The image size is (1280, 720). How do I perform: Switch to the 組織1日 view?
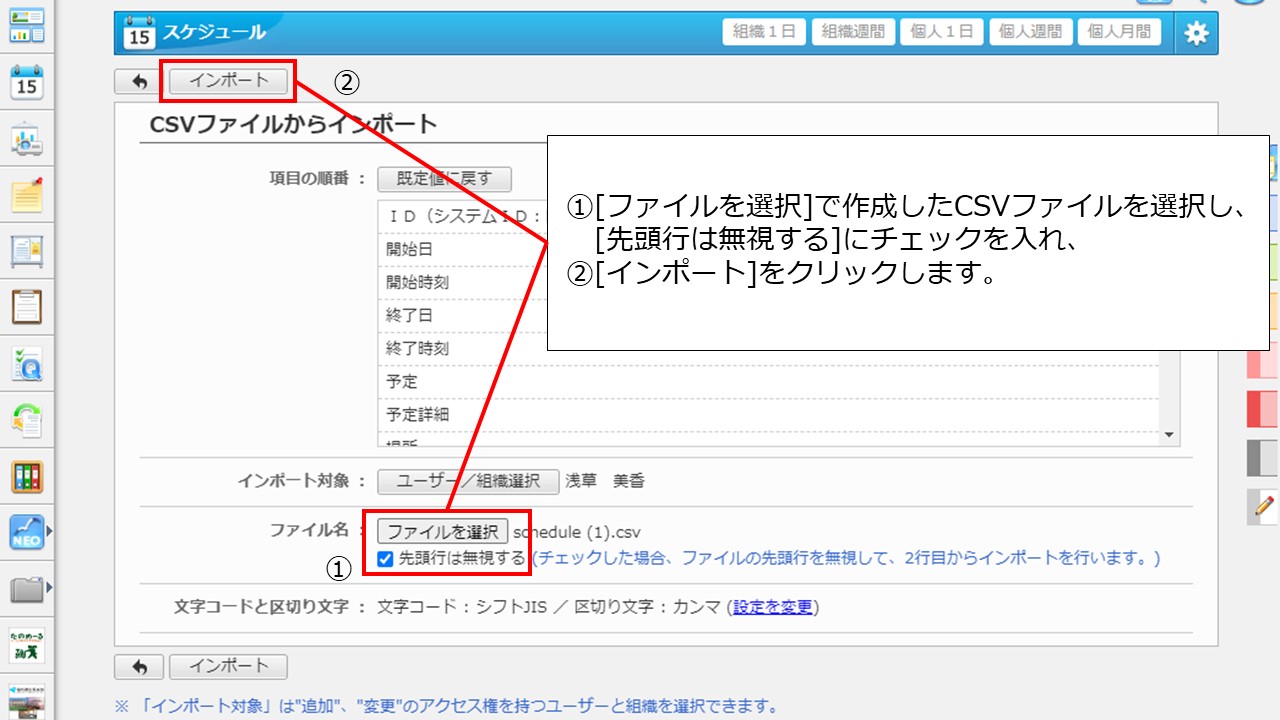pos(764,32)
